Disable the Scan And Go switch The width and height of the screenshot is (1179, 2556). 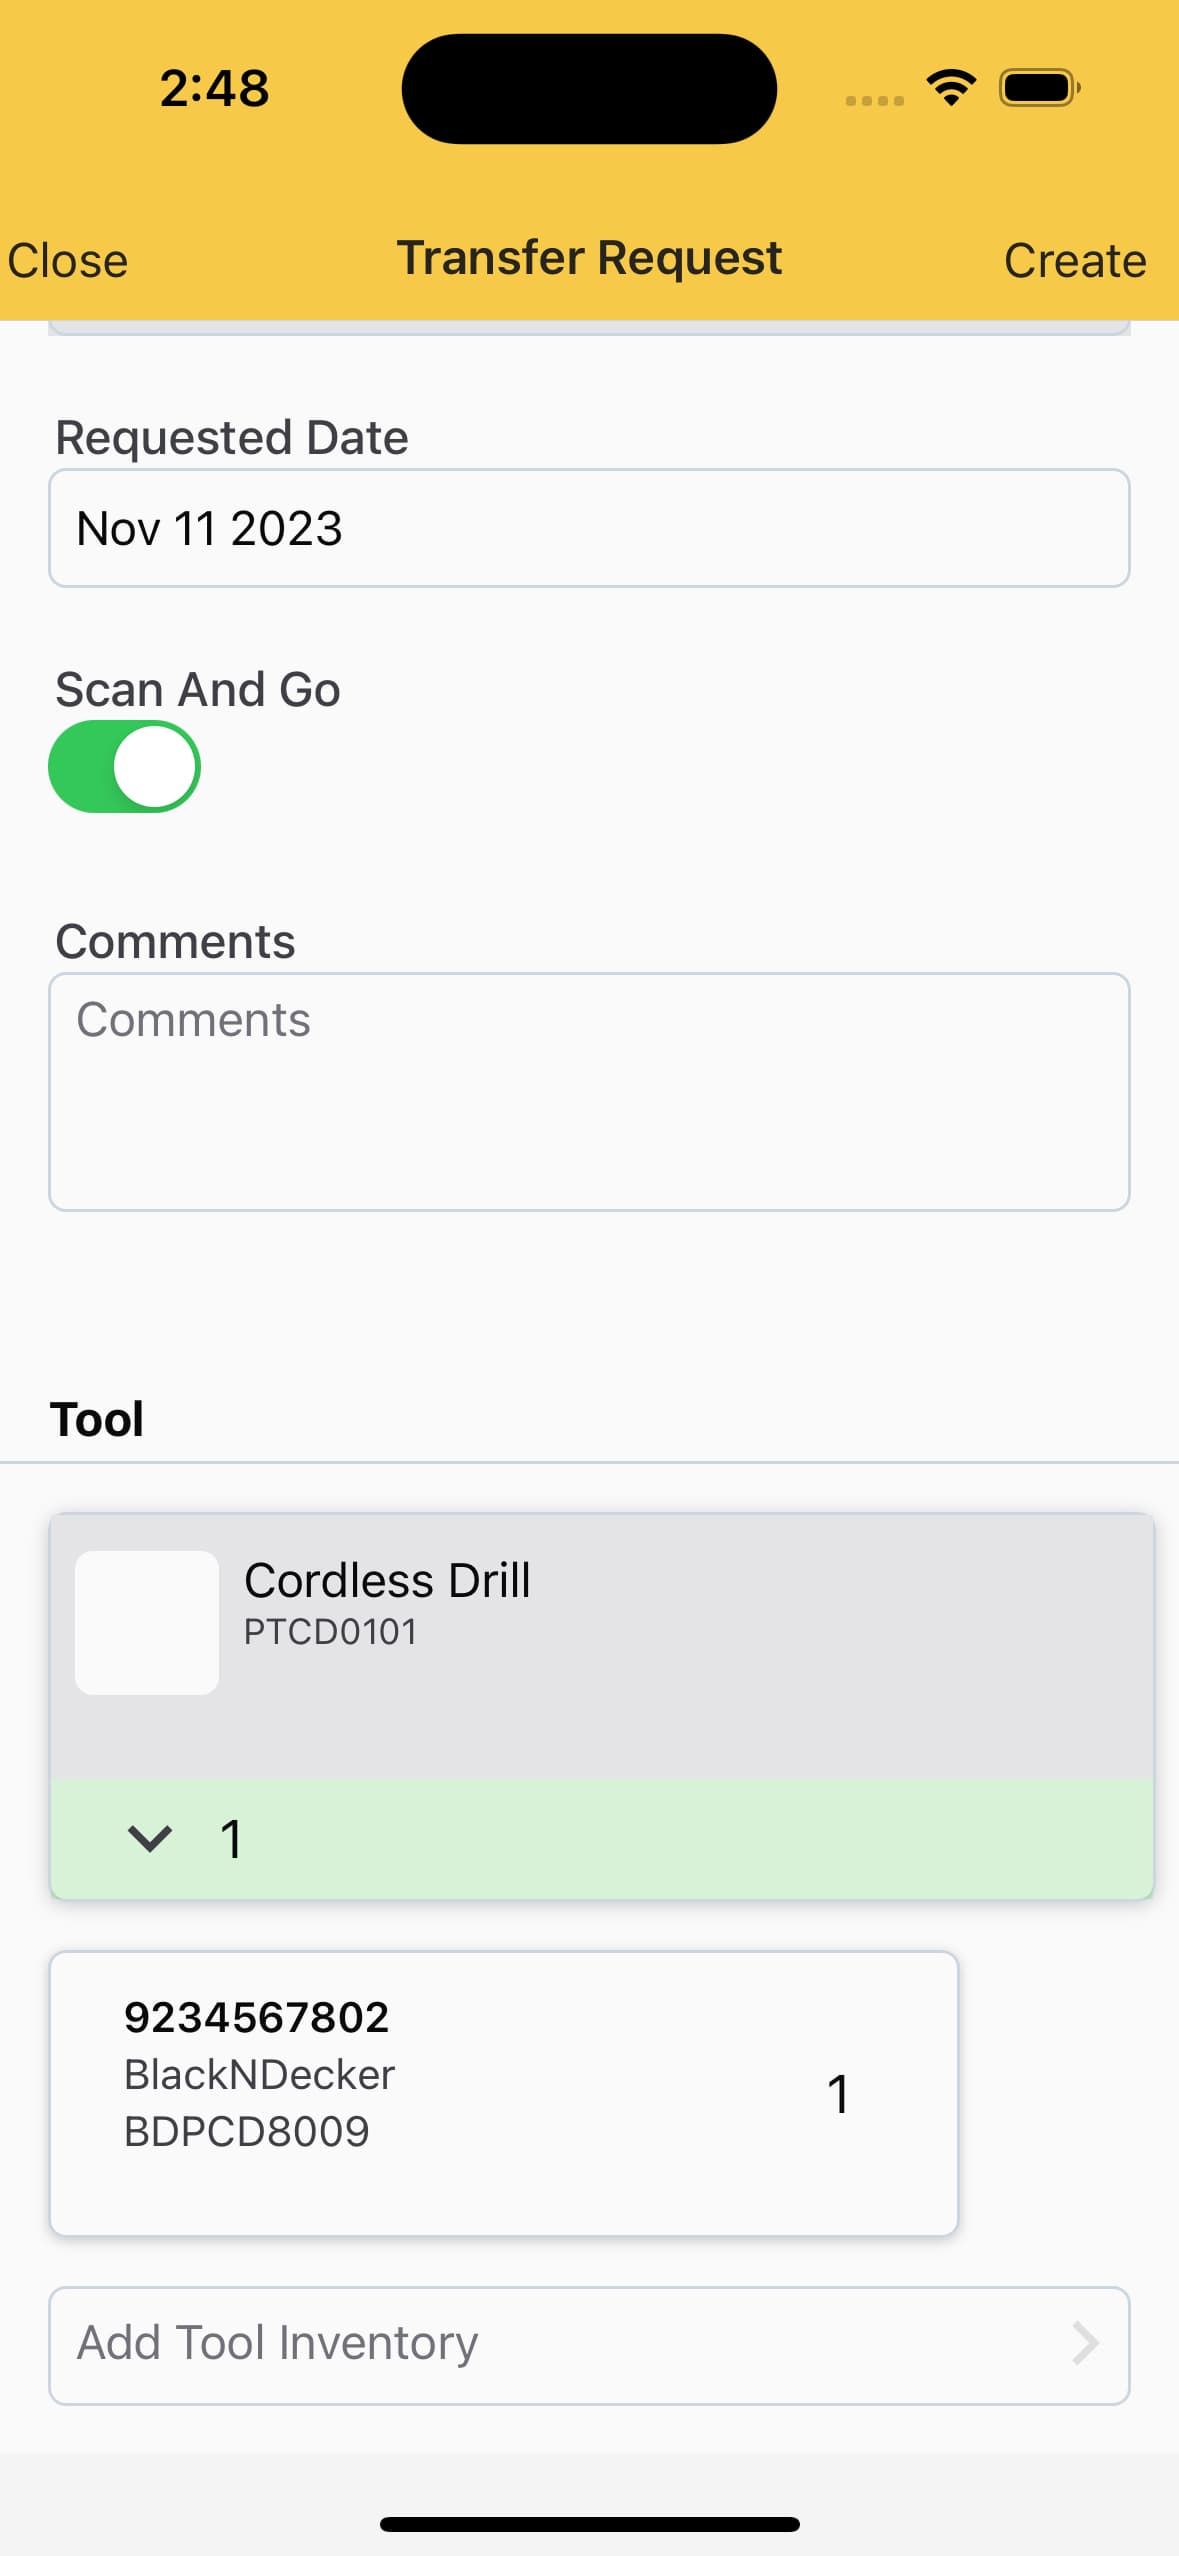[124, 767]
